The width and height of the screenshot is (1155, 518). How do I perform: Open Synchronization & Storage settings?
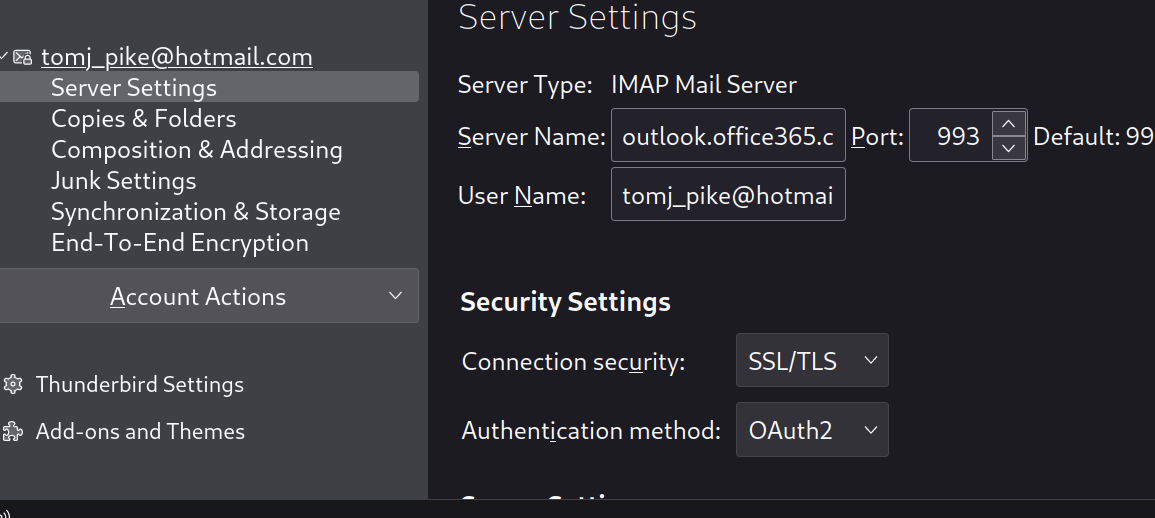[196, 212]
